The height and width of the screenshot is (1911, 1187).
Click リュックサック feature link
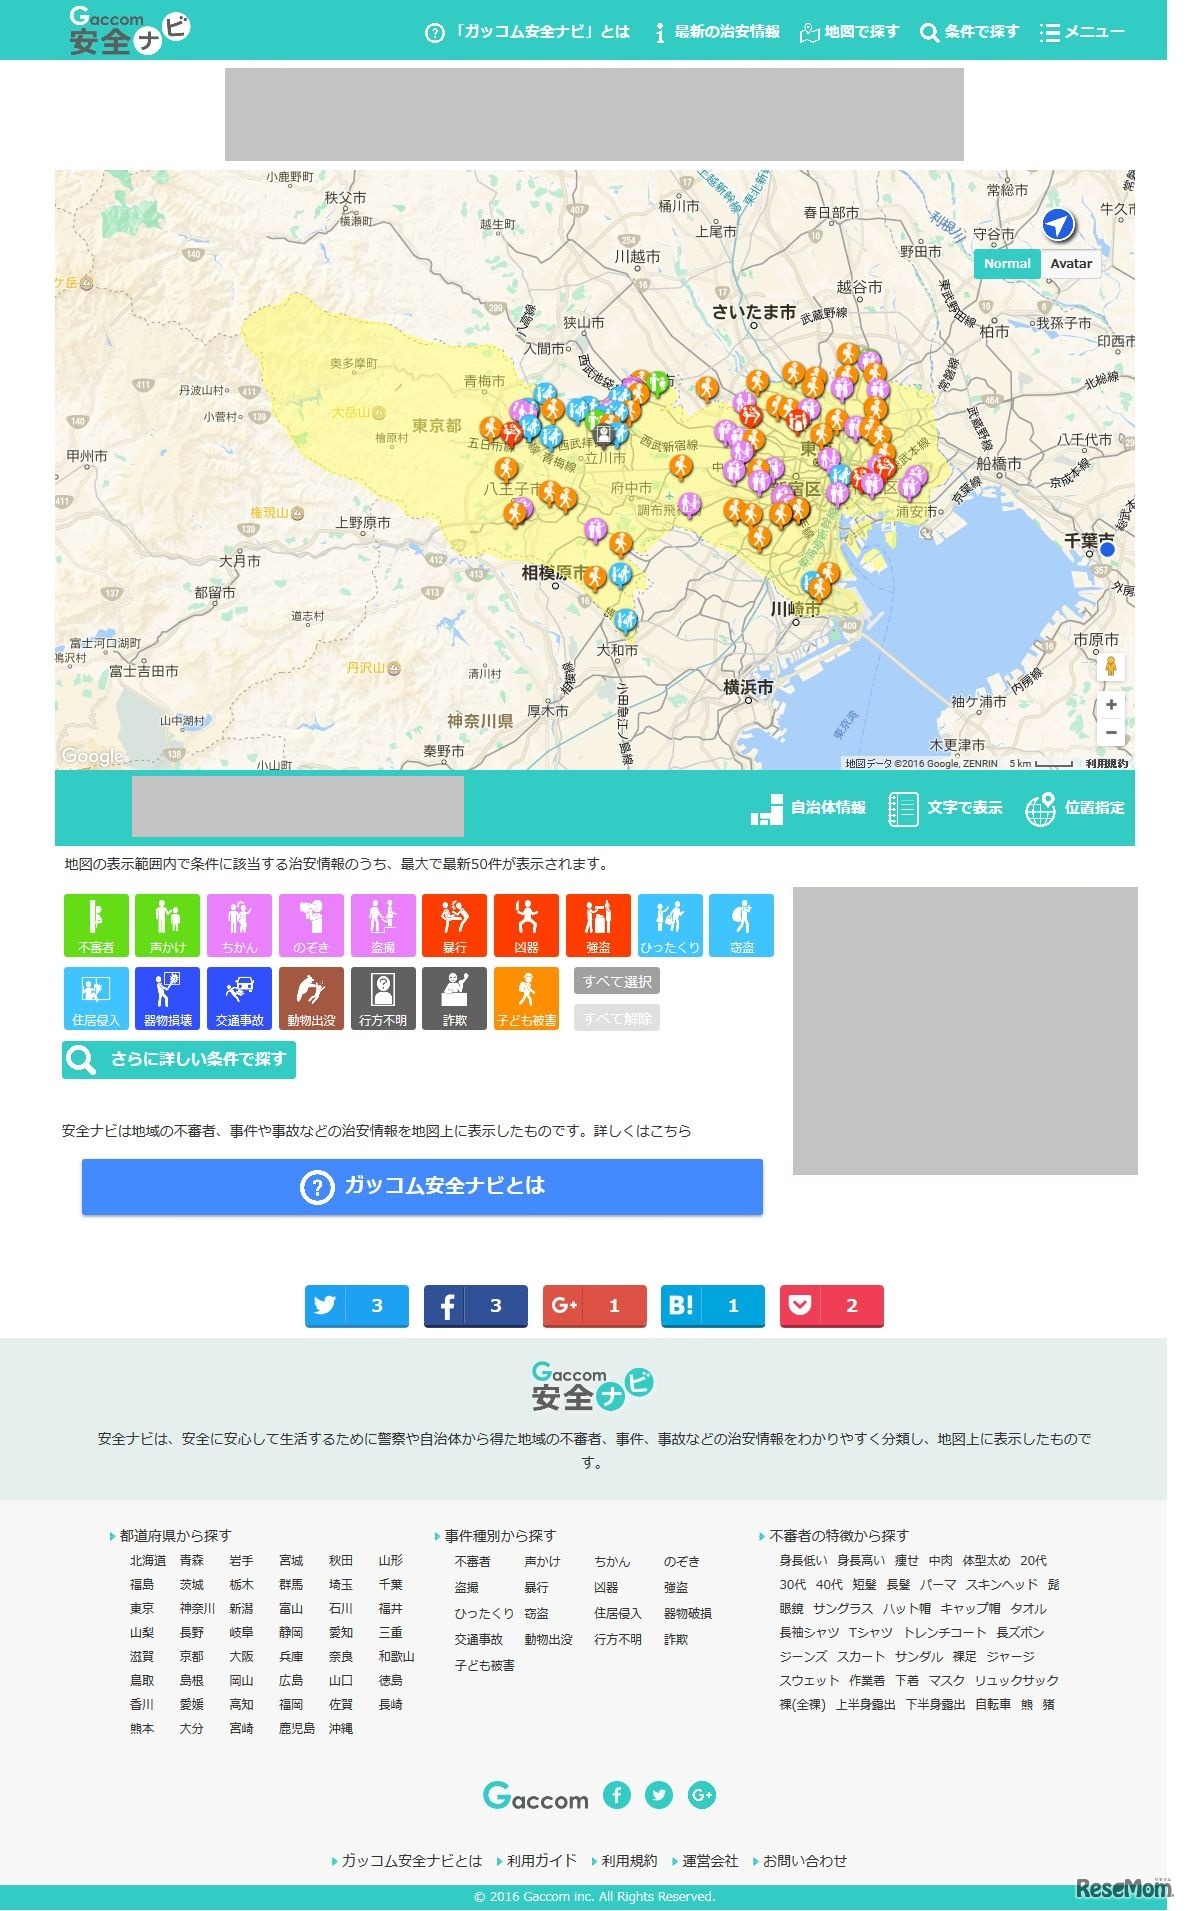1017,1681
